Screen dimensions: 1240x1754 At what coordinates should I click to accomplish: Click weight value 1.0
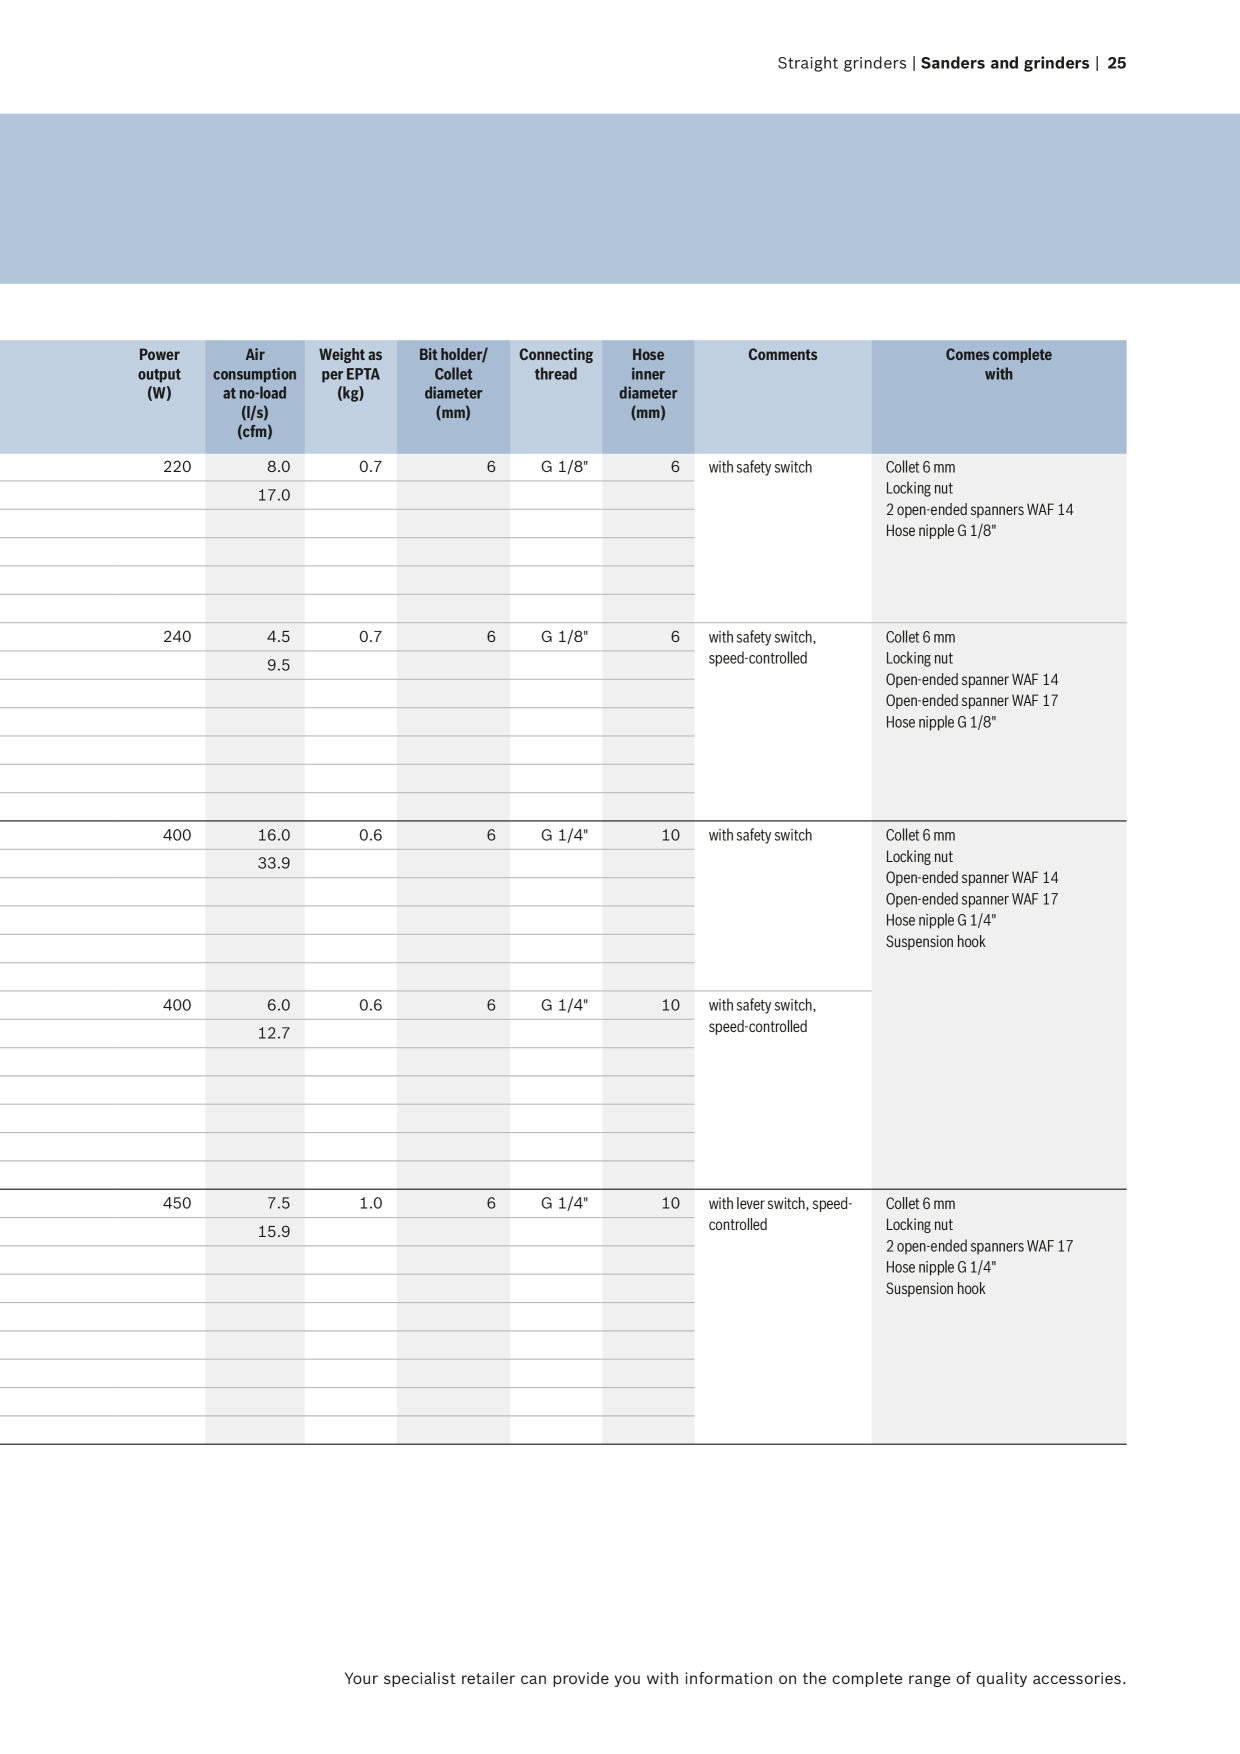click(x=371, y=1203)
